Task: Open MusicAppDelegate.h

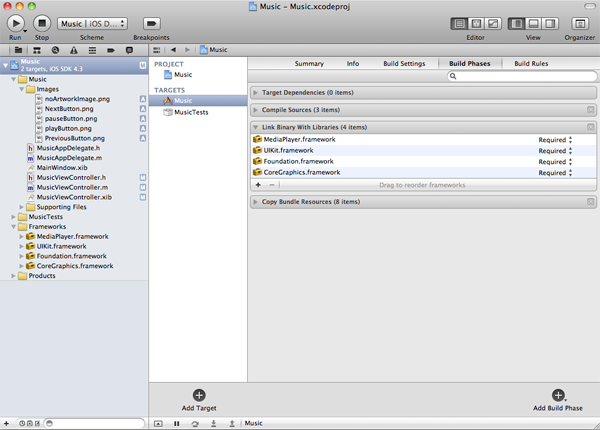Action: tap(68, 148)
